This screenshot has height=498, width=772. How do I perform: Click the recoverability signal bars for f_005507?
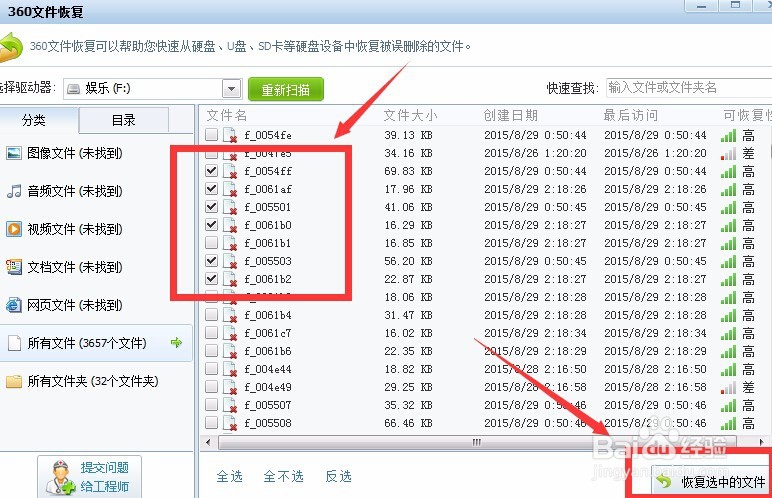click(728, 406)
